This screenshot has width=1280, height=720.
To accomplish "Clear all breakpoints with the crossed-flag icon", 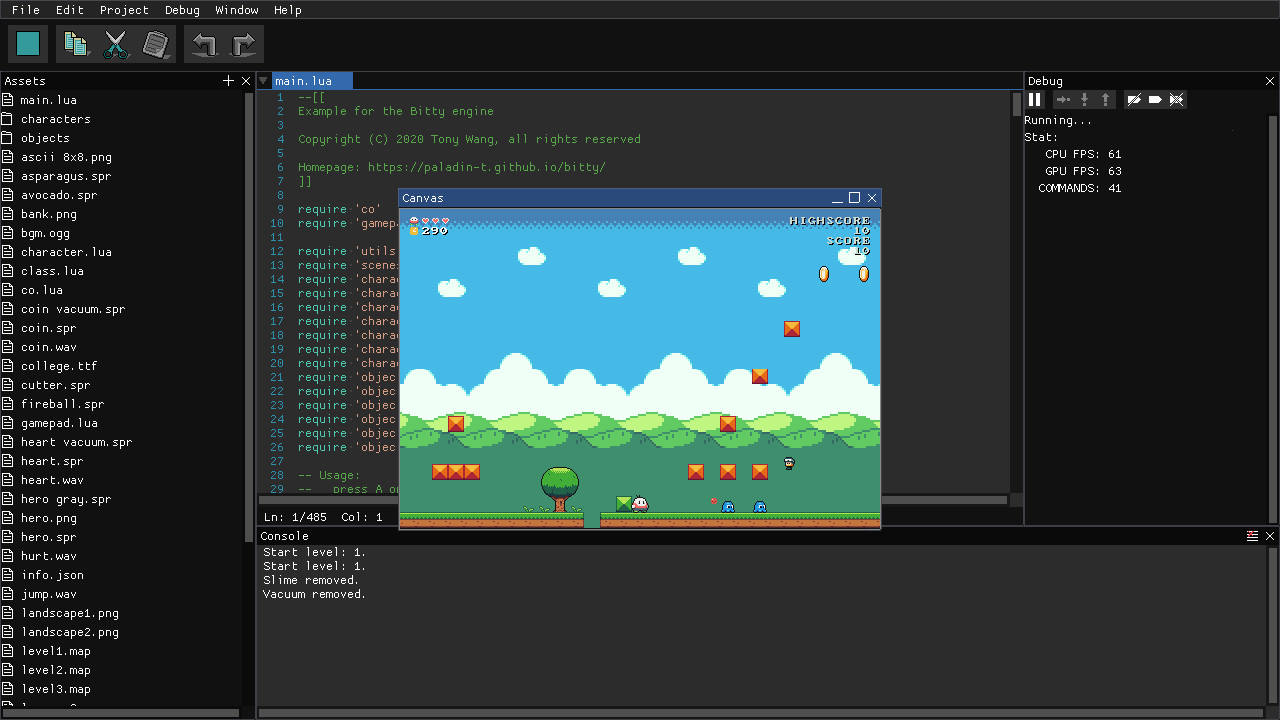I will coord(1177,99).
